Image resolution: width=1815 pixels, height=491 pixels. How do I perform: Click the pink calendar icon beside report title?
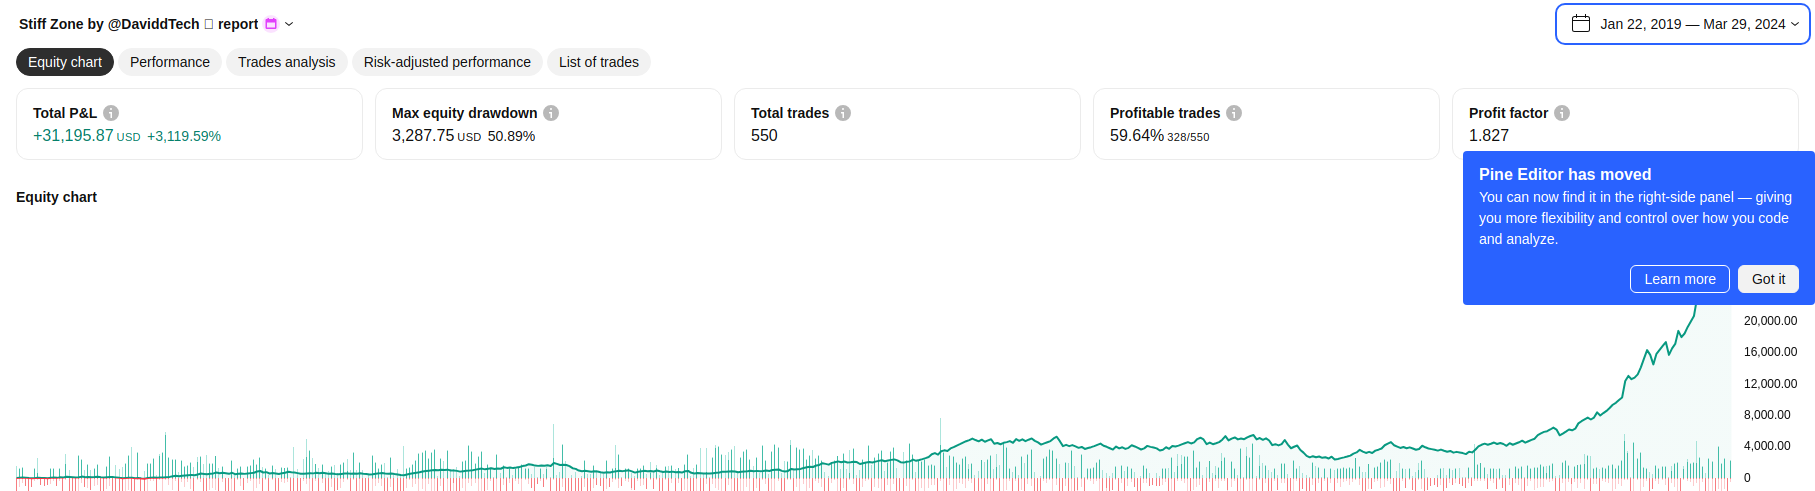(x=271, y=24)
